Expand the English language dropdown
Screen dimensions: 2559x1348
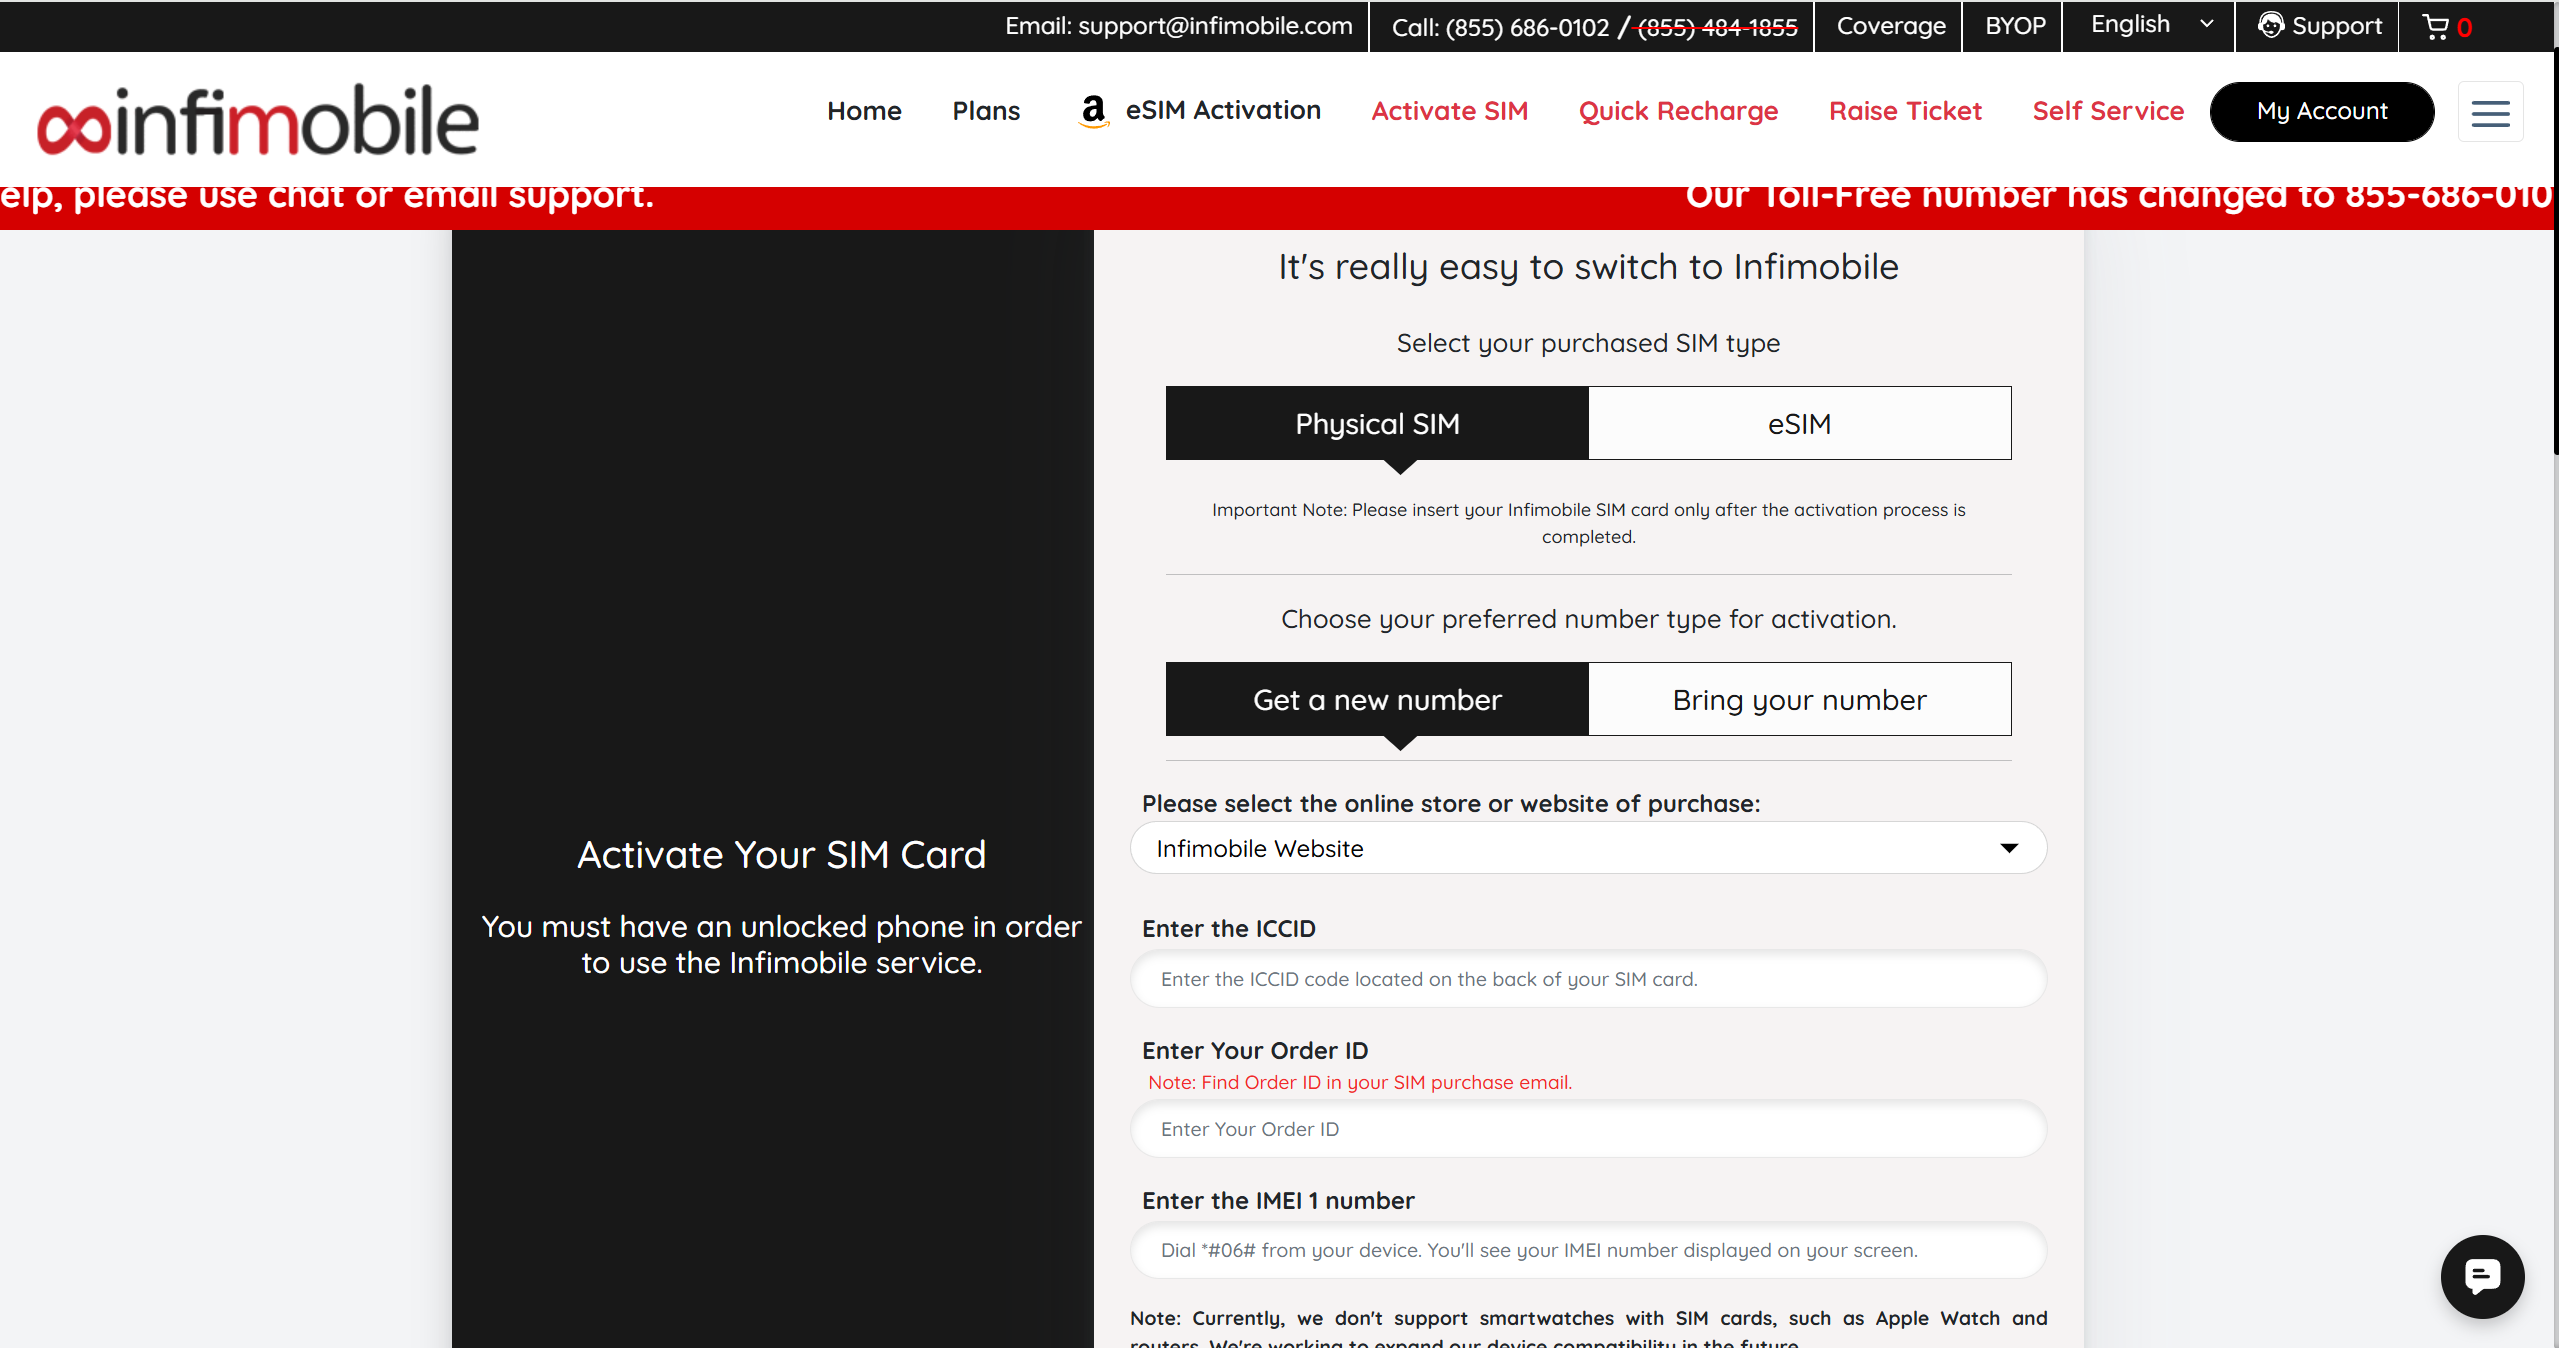coord(2151,25)
